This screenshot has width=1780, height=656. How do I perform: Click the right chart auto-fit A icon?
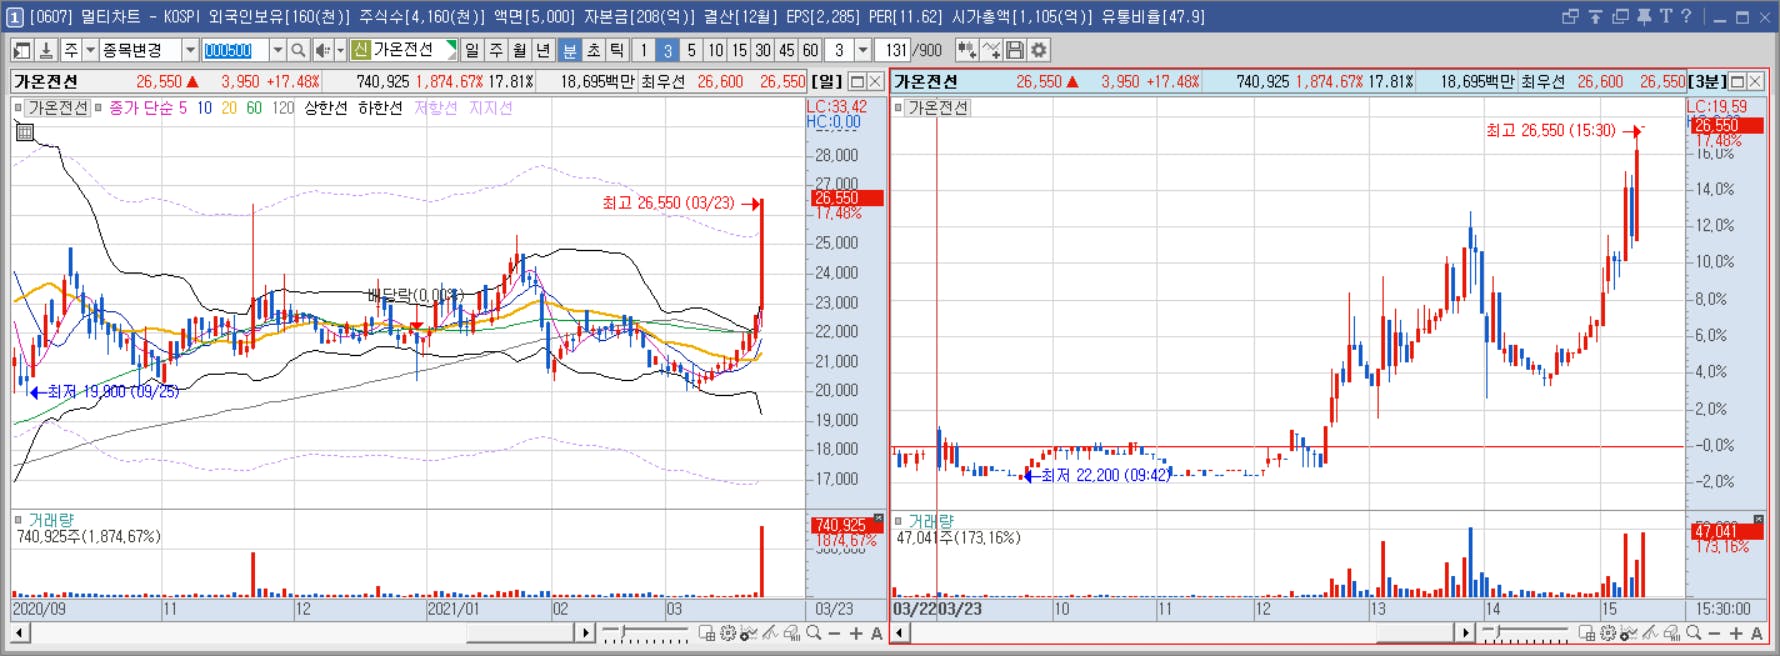pyautogui.click(x=1756, y=633)
